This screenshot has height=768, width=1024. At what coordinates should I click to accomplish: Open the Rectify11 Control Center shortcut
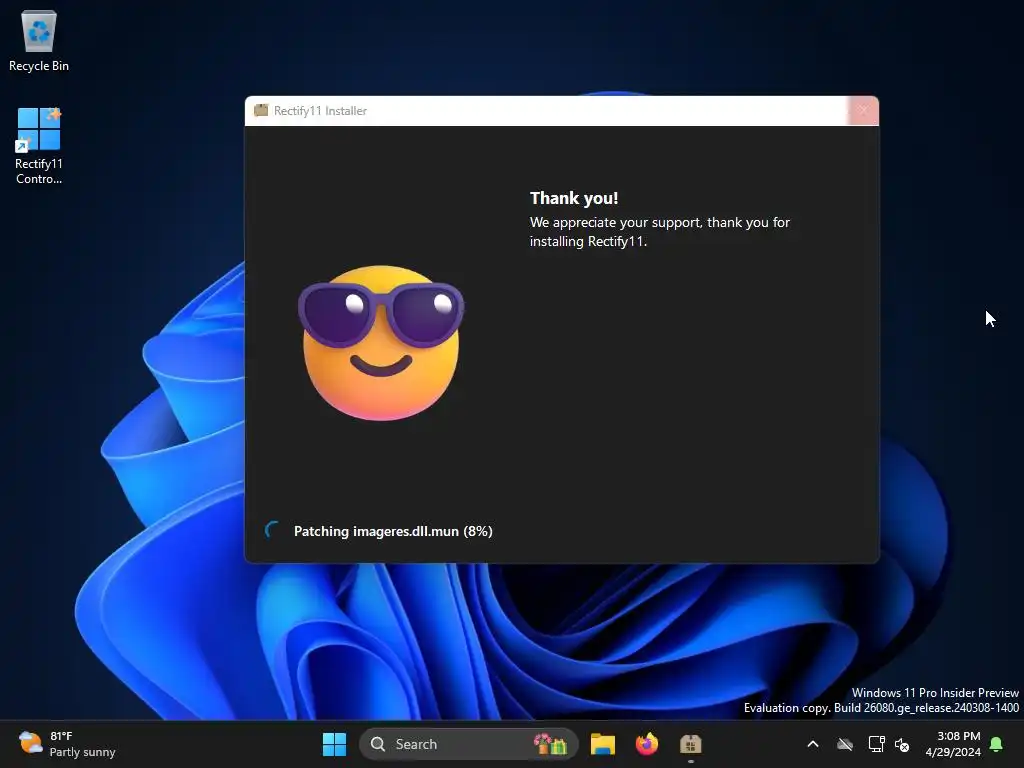(39, 146)
